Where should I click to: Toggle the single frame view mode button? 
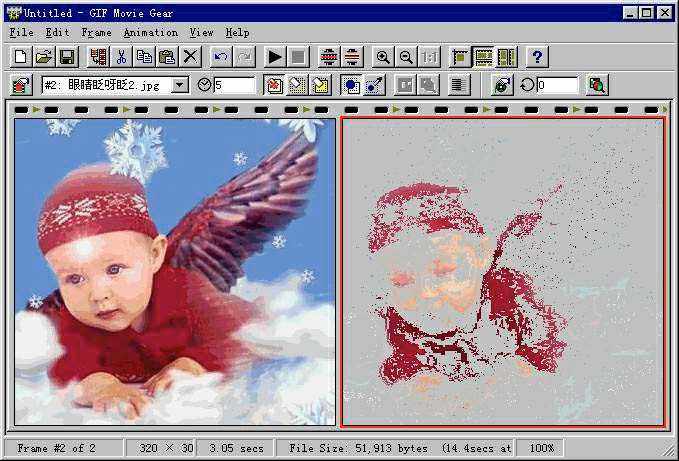[x=460, y=58]
